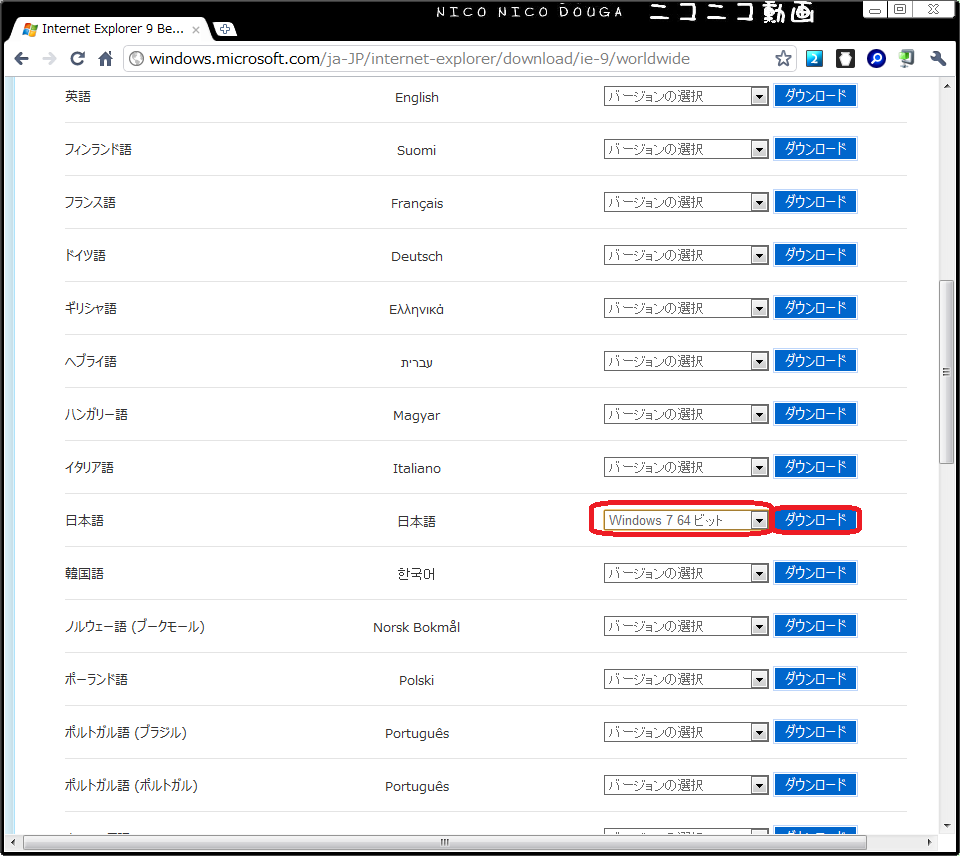Click the ギリシャ語 language label
960x856 pixels.
point(91,309)
